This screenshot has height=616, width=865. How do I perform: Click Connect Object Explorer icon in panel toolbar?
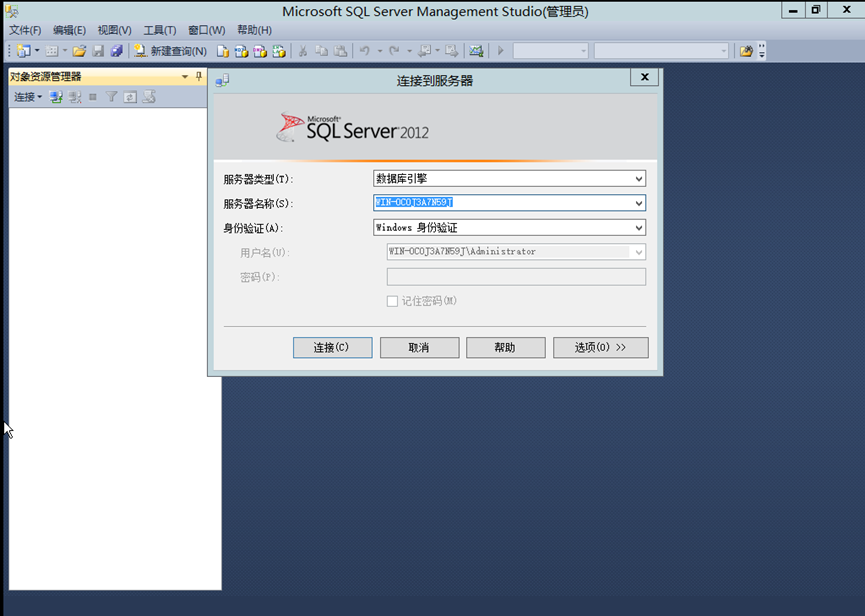(x=56, y=98)
